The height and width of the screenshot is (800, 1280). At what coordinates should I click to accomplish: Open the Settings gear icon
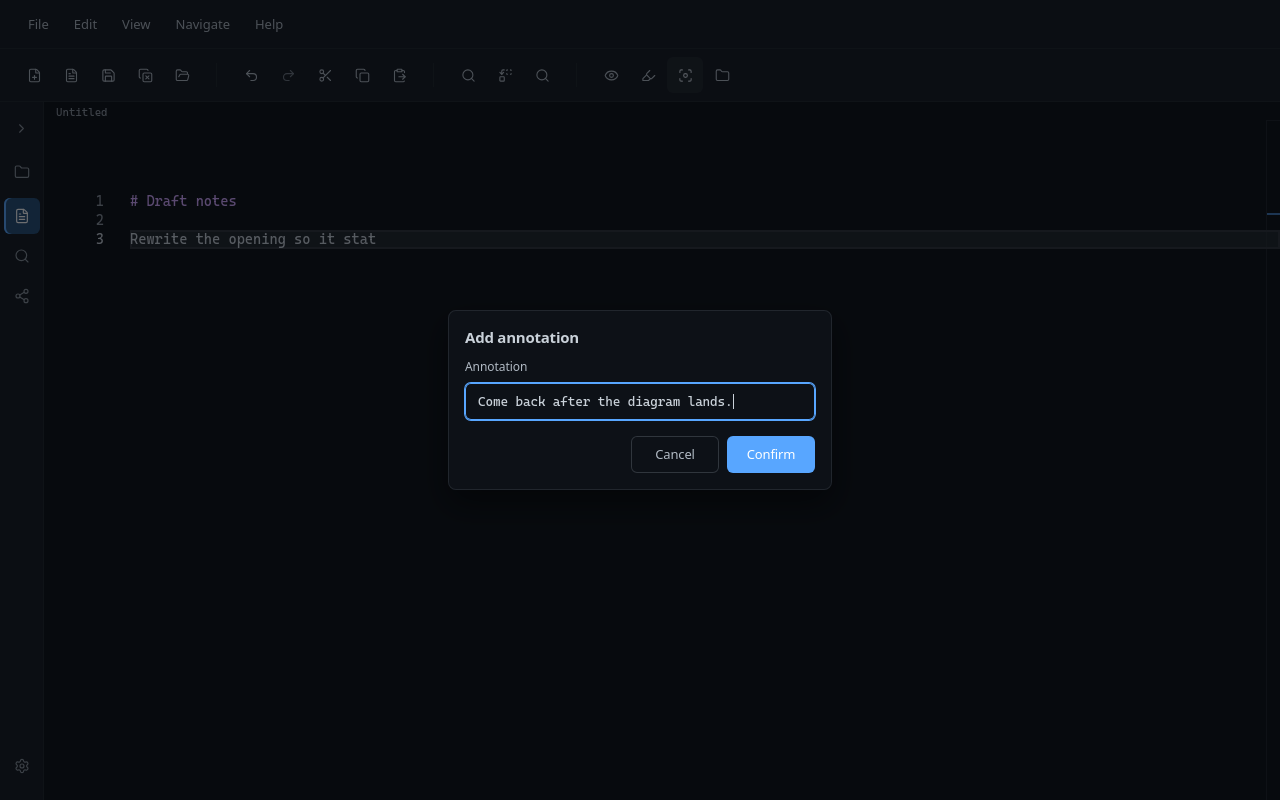[x=22, y=766]
